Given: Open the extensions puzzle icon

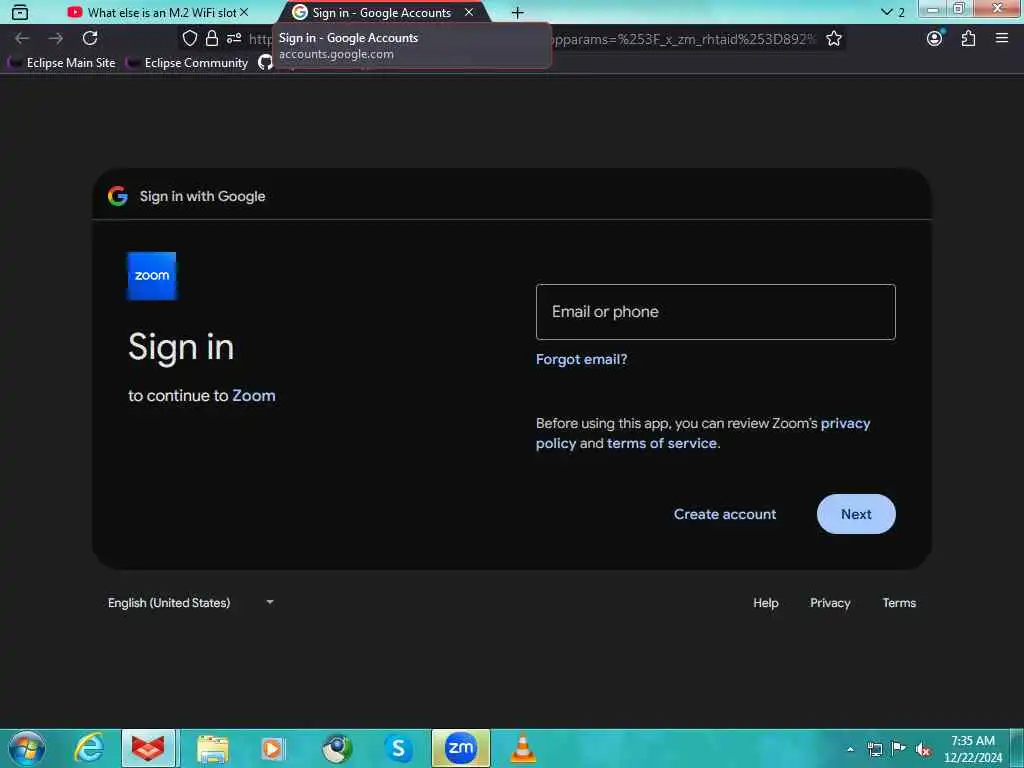Looking at the screenshot, I should (x=968, y=39).
